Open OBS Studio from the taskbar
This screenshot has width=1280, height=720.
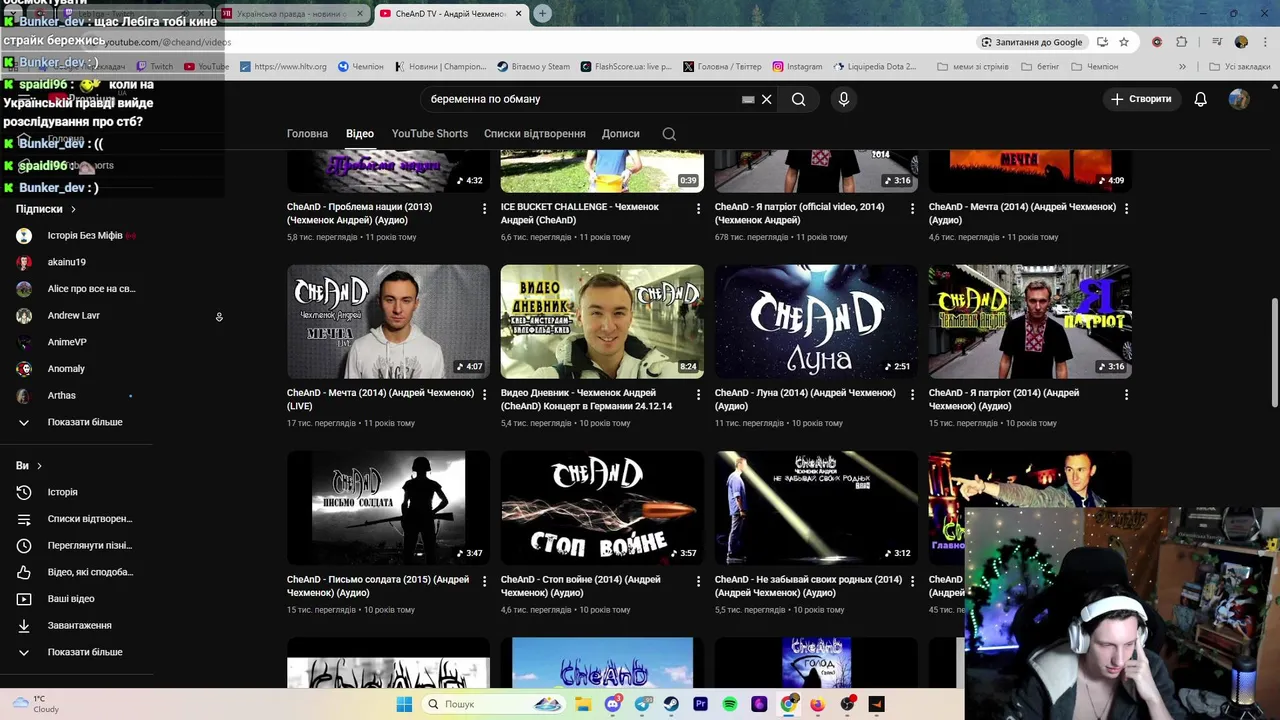847,704
